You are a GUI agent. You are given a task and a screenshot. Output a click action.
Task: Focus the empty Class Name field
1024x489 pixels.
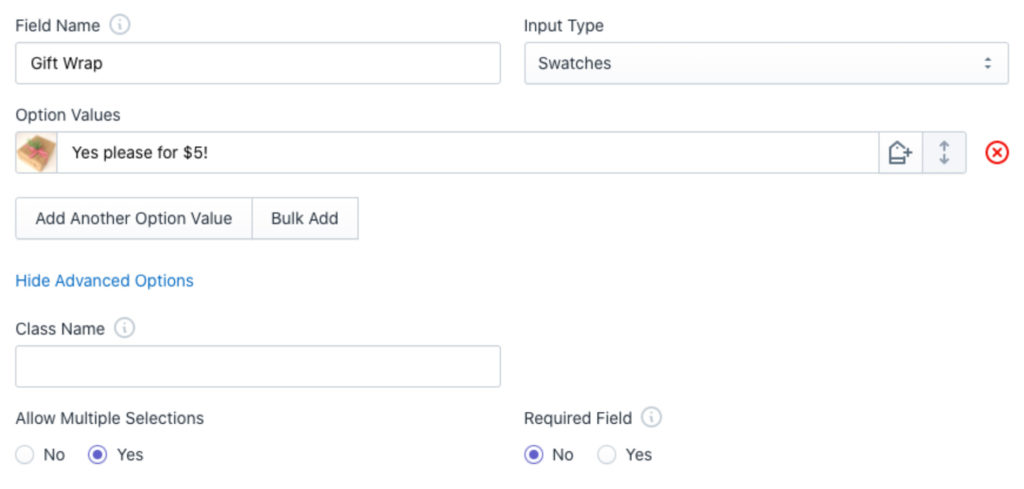[x=257, y=366]
